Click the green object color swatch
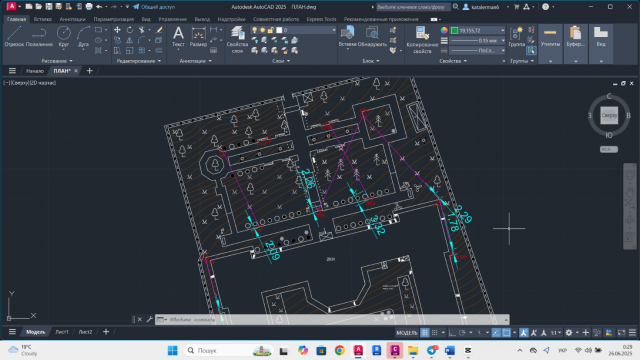This screenshot has width=640, height=360. tap(454, 30)
